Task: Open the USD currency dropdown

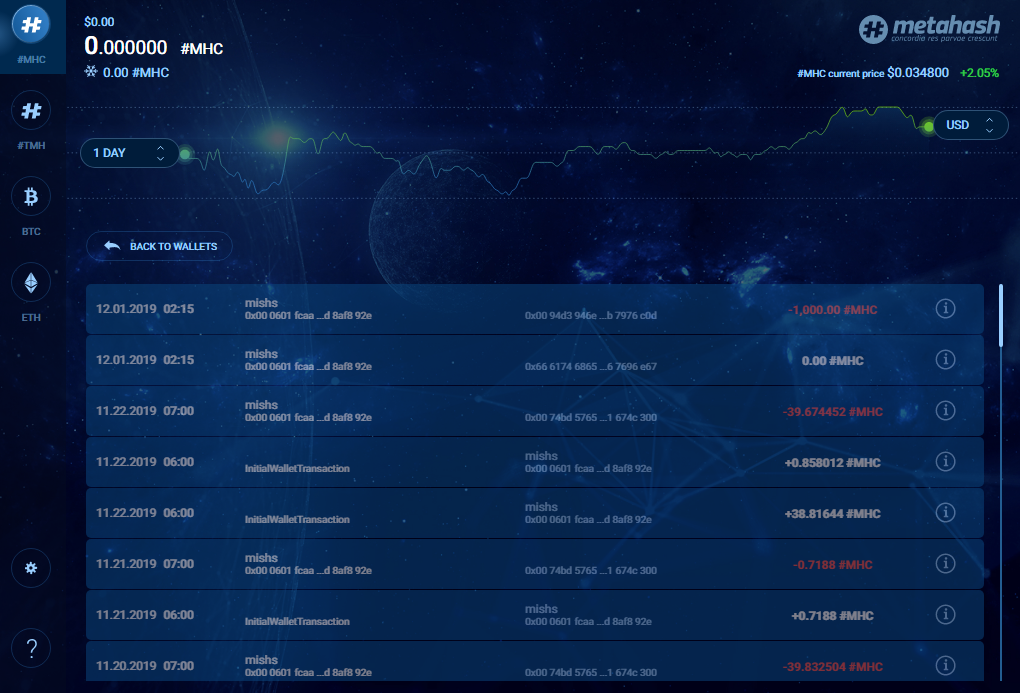Action: [x=971, y=125]
